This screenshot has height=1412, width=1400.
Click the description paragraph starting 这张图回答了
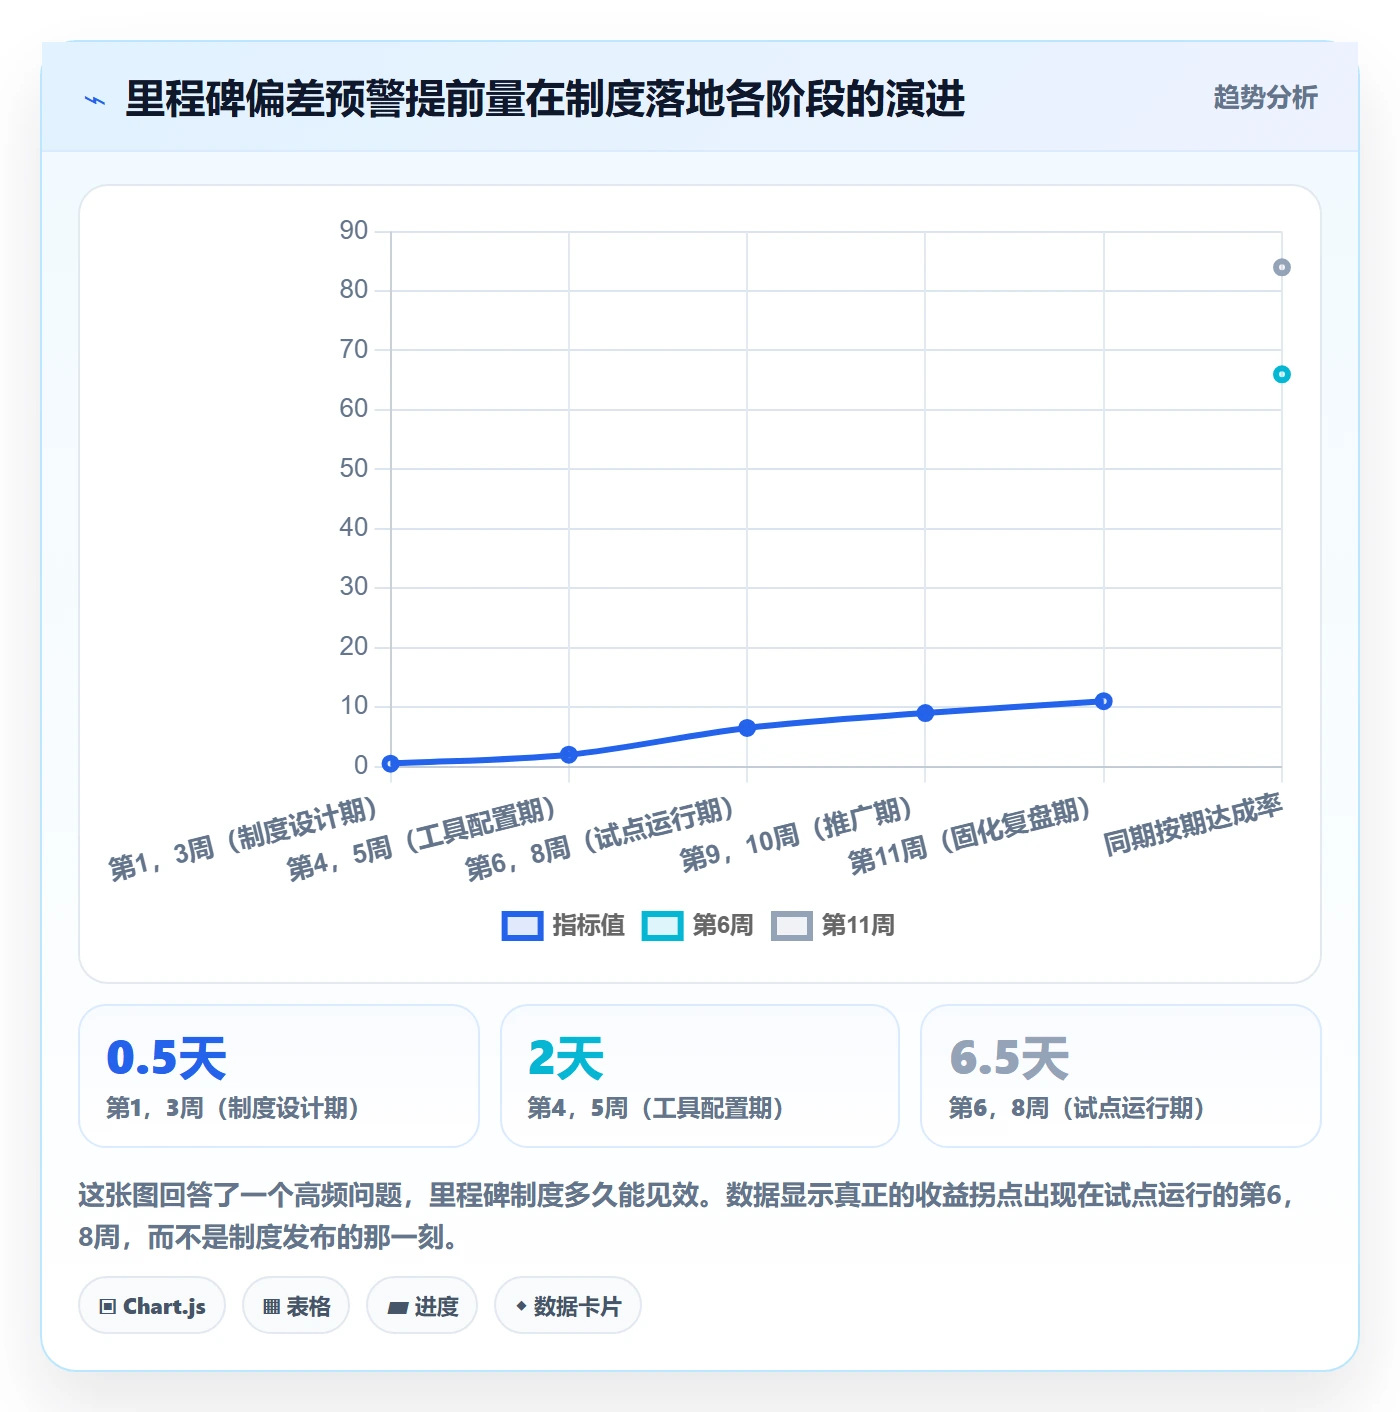pyautogui.click(x=688, y=1216)
